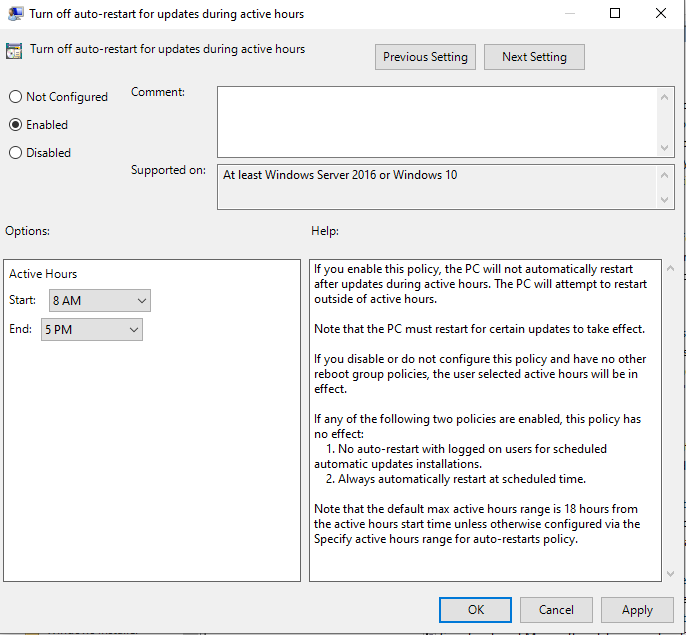
Task: Go to Next Setting
Action: click(534, 57)
